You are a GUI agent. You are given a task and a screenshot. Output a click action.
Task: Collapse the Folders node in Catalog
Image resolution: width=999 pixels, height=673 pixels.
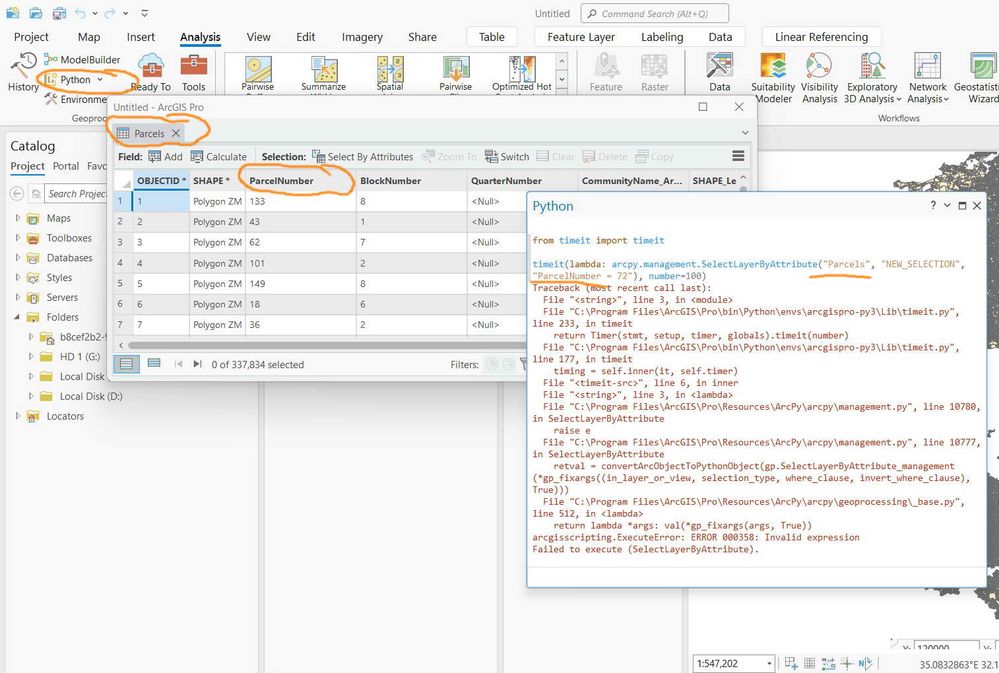pos(18,317)
